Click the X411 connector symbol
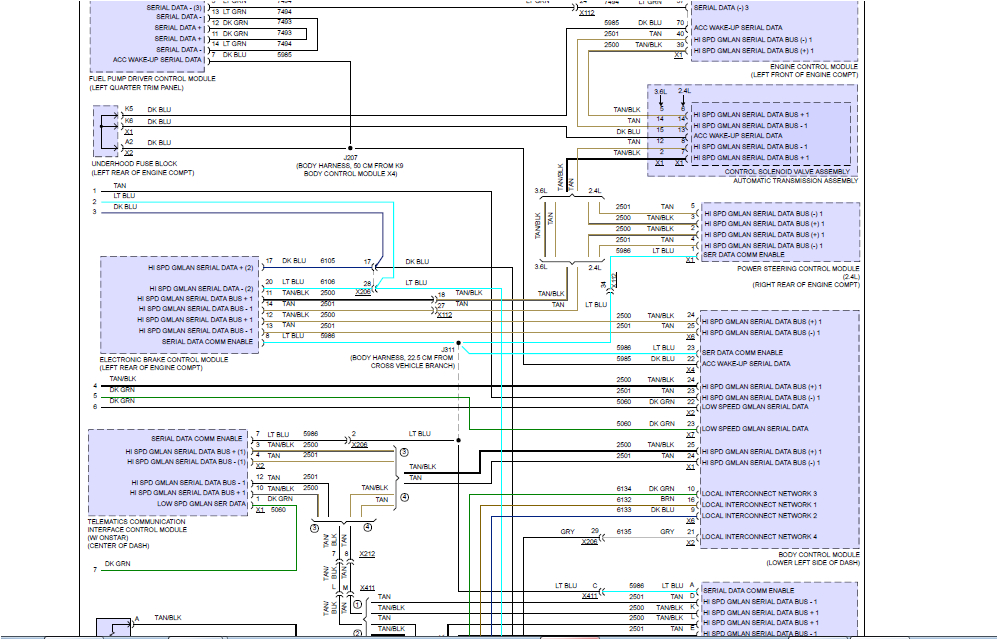The width and height of the screenshot is (998, 640). coord(367,587)
